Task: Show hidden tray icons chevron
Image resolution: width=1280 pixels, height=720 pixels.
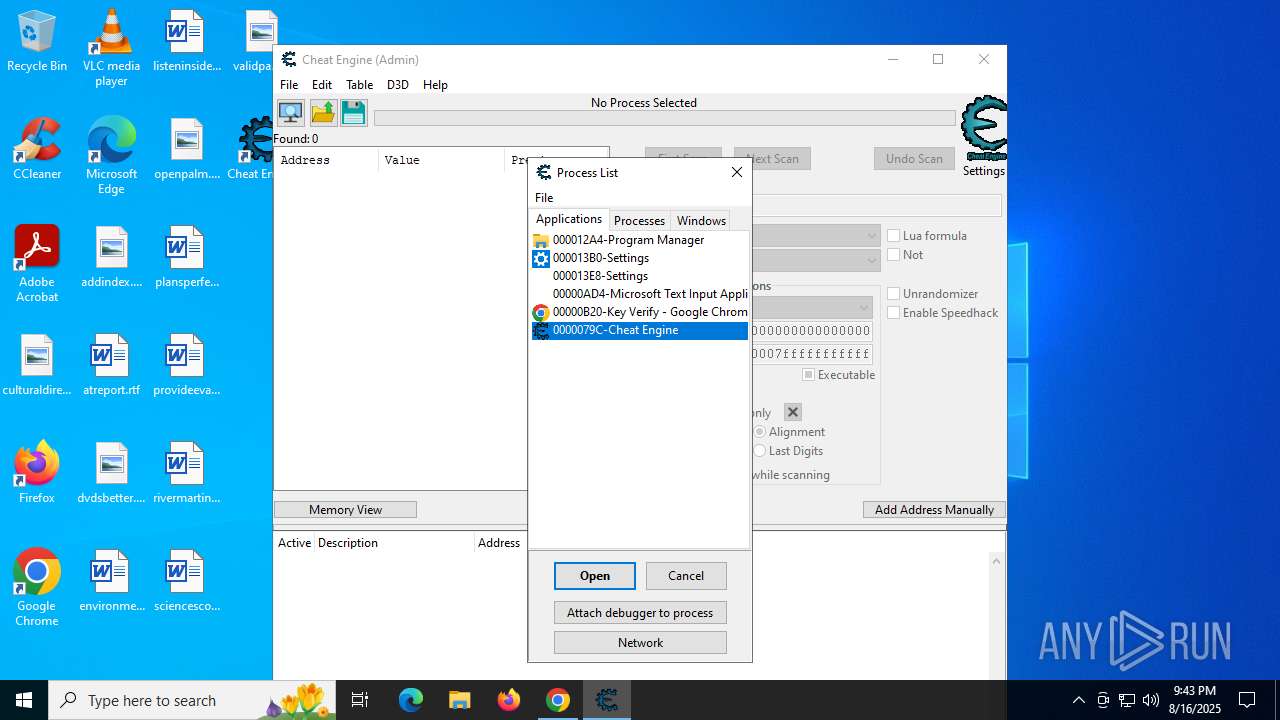Action: [x=1078, y=700]
